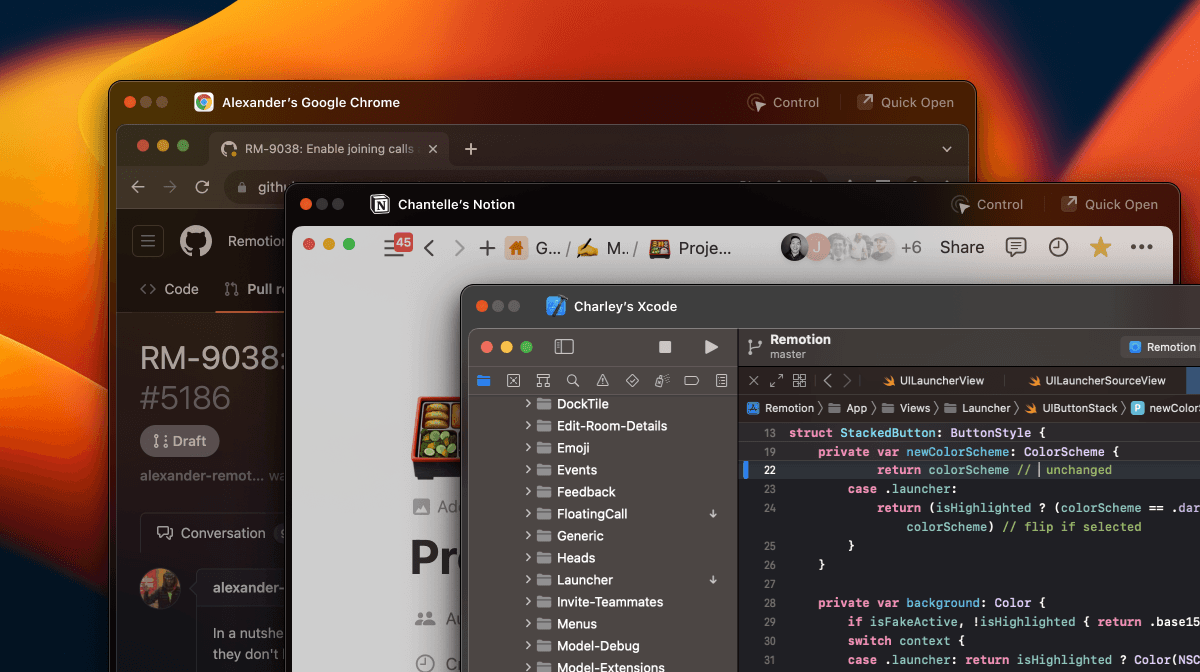Expand DockTile folder in Xcode navigator

click(528, 404)
